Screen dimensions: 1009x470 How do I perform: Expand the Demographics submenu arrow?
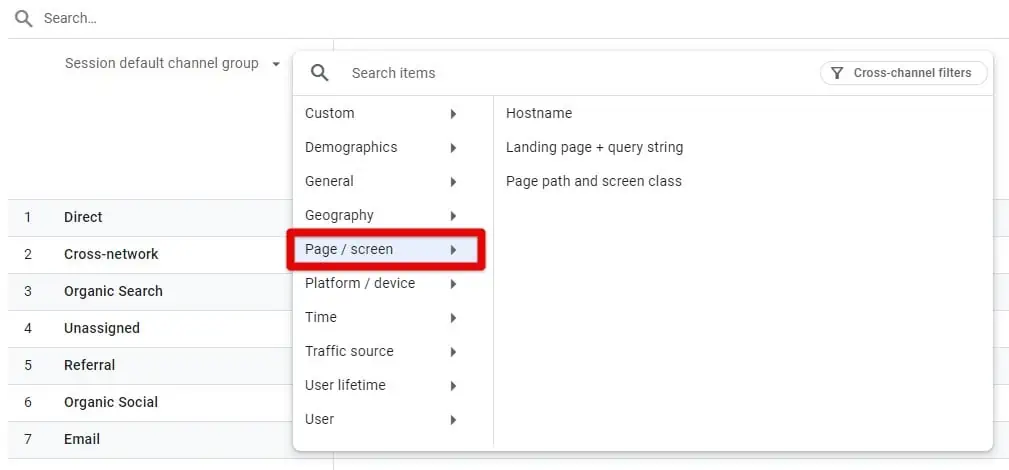tap(453, 148)
